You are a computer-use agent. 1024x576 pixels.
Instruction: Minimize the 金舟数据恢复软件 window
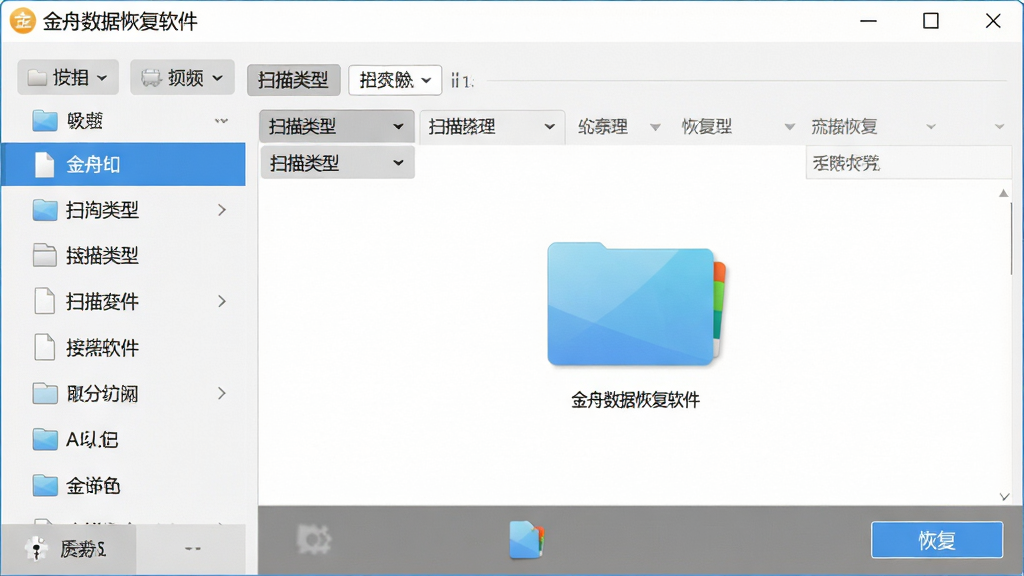coord(869,21)
